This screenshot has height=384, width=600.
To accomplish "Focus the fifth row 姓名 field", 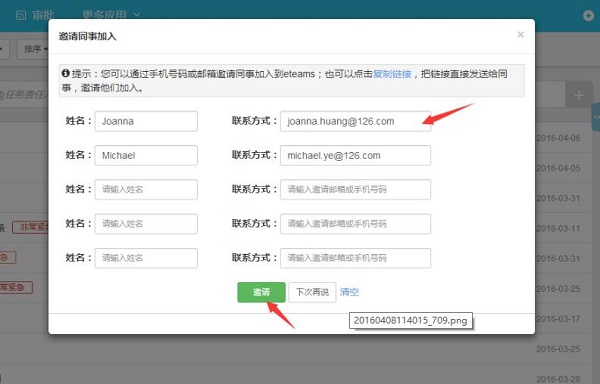I will pyautogui.click(x=146, y=258).
